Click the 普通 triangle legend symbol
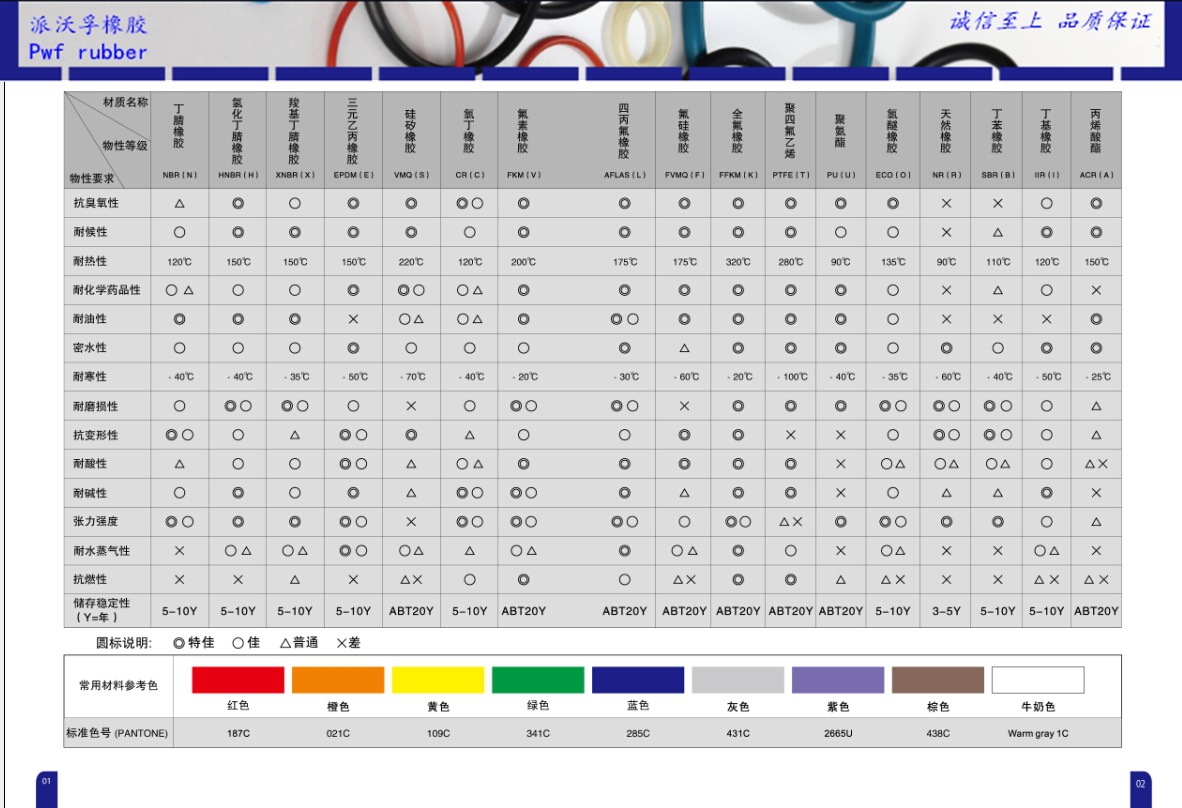The image size is (1182, 808). click(x=285, y=643)
